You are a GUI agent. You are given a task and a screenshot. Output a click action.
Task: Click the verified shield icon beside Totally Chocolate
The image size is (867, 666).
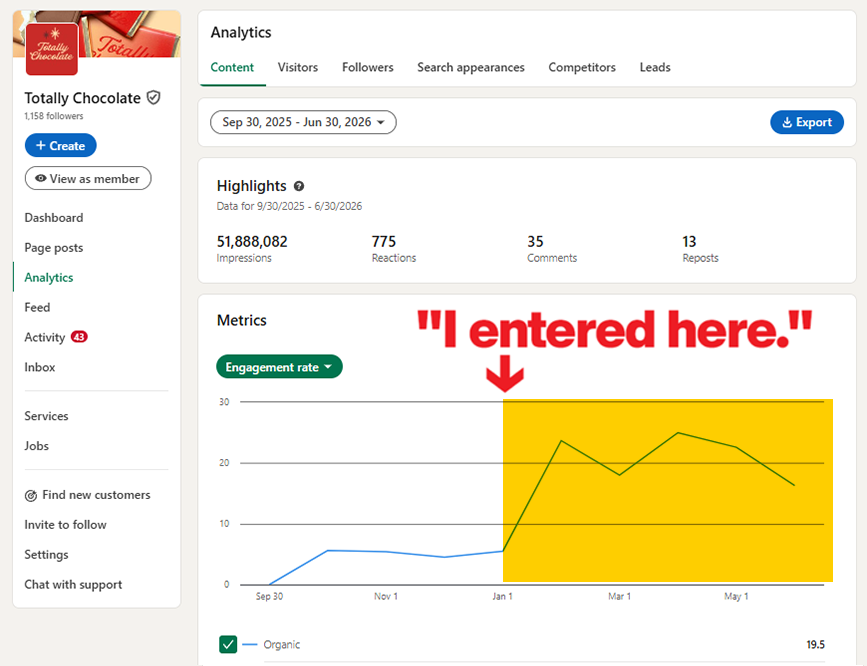click(154, 98)
